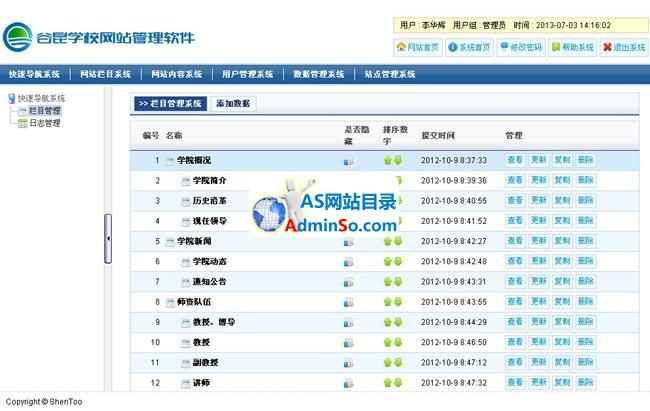650x411 pixels.
Task: Open the 数据管理系统 menu
Action: click(319, 74)
